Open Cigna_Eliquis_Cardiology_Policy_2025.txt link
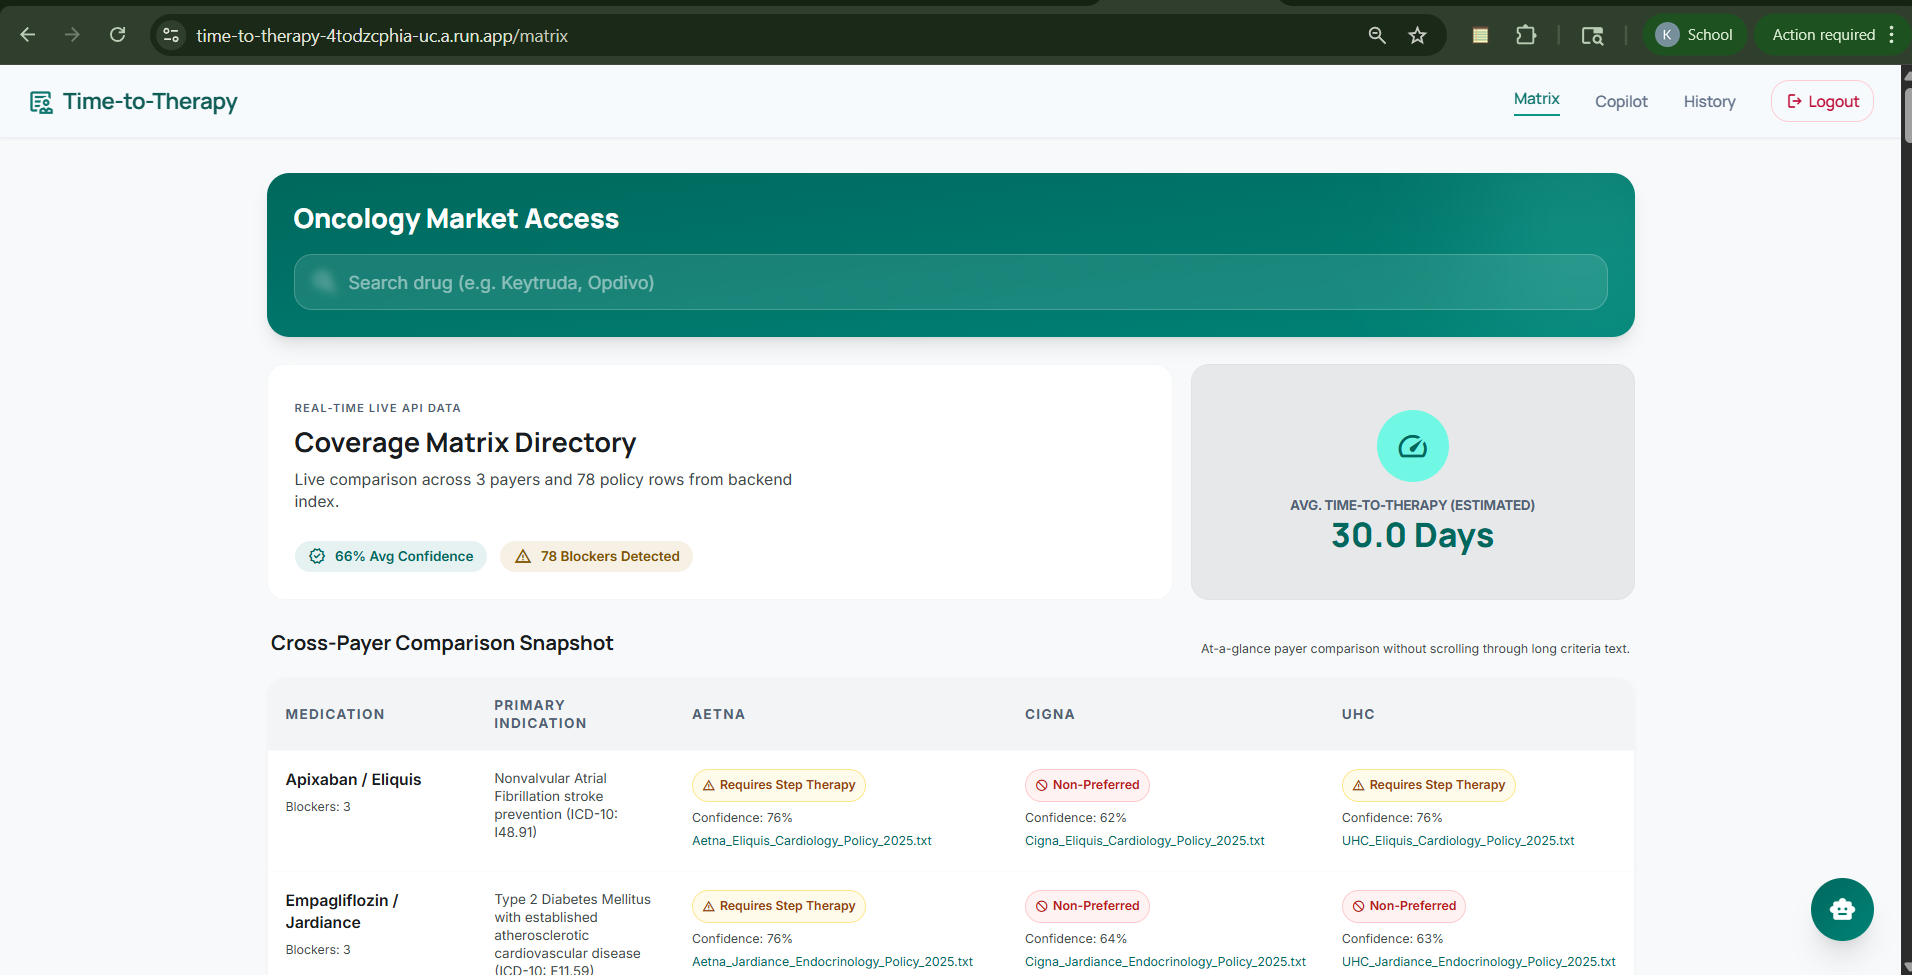Viewport: 1912px width, 975px height. coord(1145,841)
